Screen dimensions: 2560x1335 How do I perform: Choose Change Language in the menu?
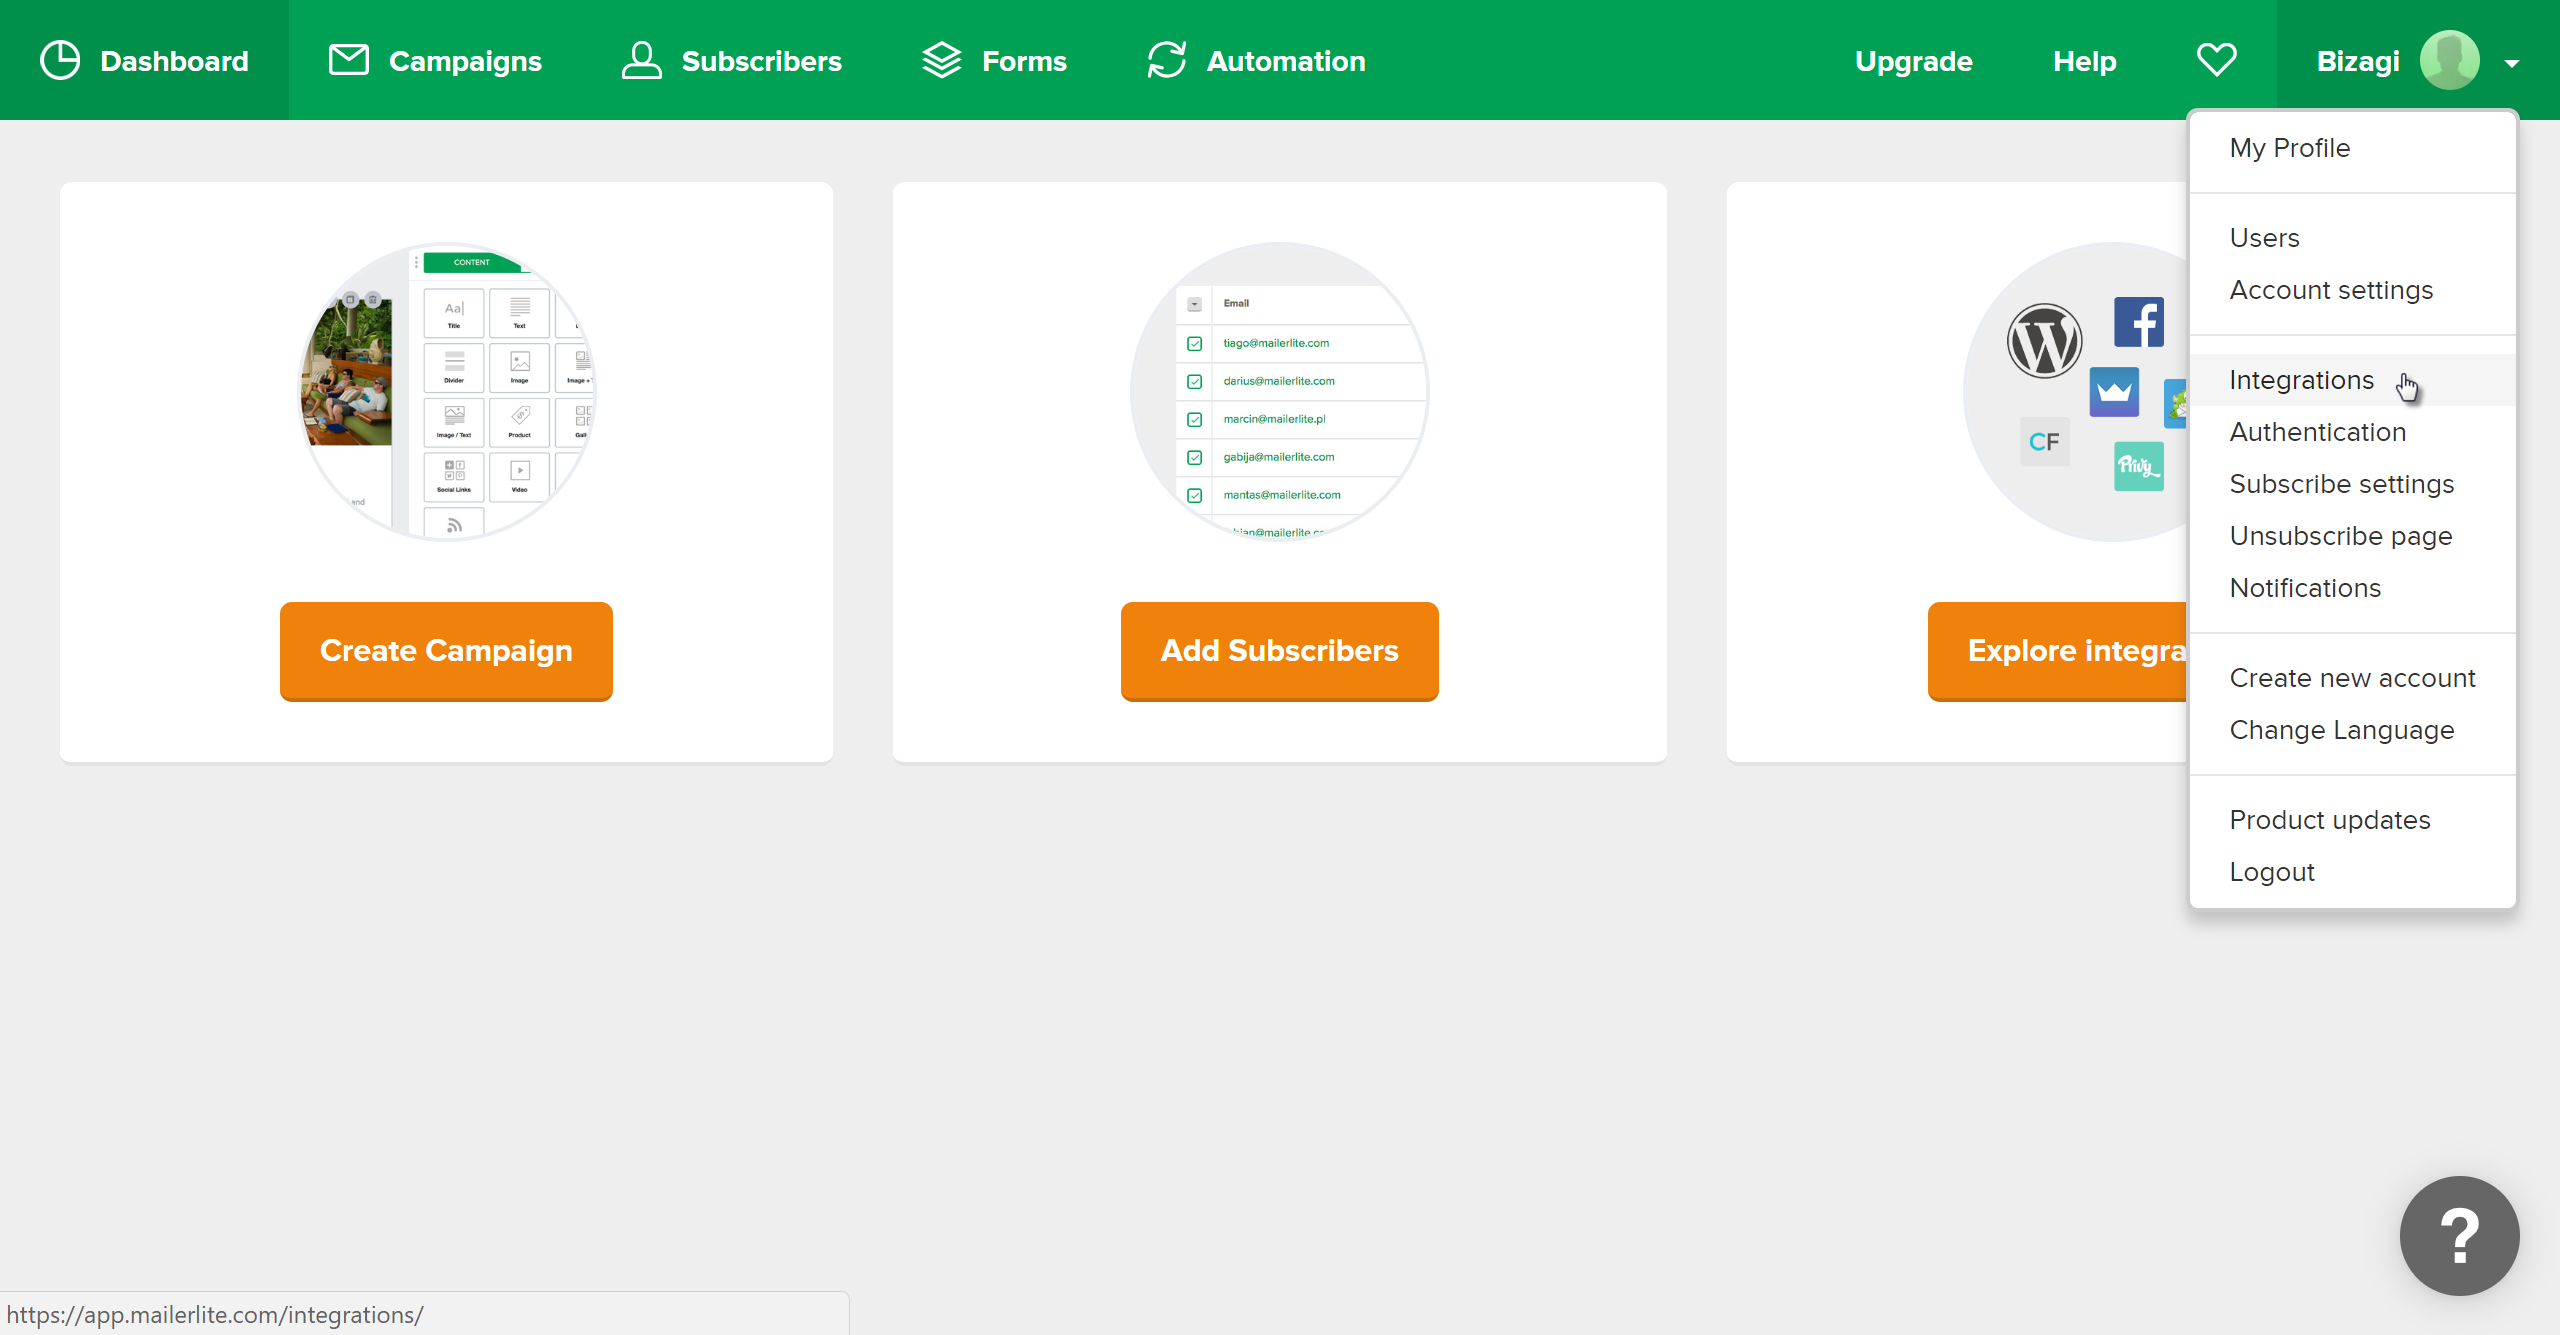coord(2341,730)
